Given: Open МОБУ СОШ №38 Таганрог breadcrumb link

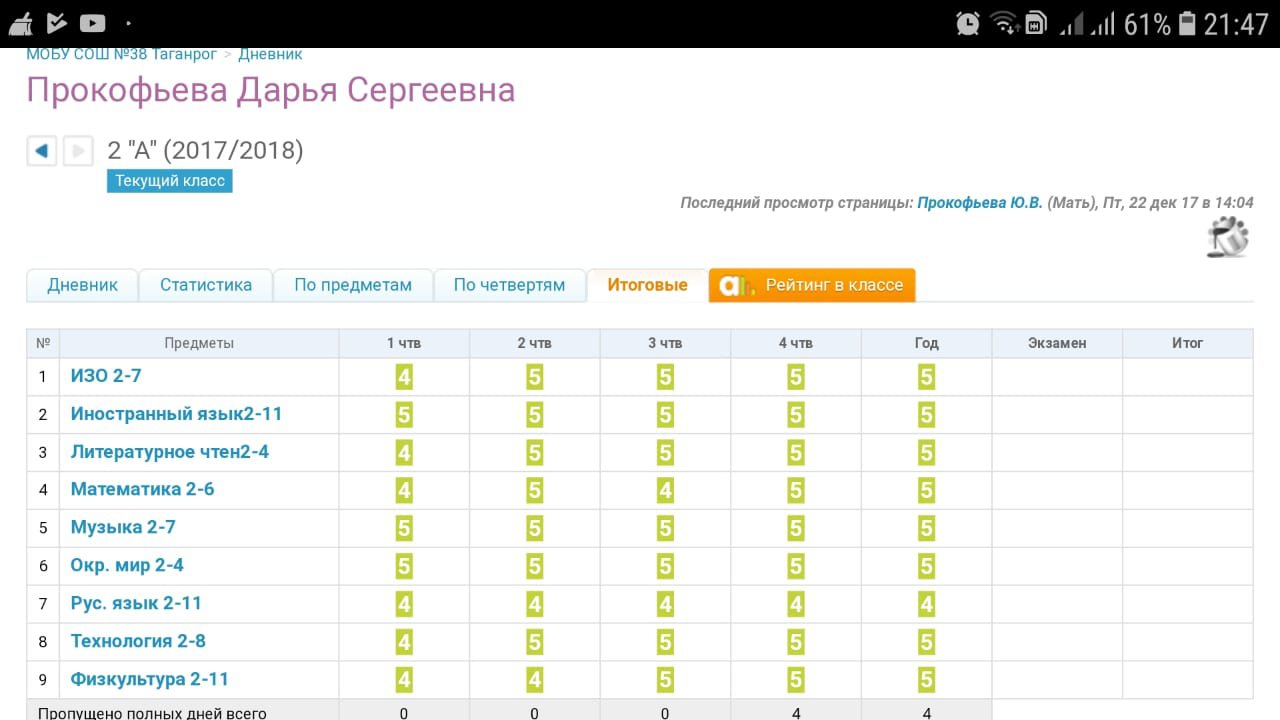Looking at the screenshot, I should pos(121,54).
